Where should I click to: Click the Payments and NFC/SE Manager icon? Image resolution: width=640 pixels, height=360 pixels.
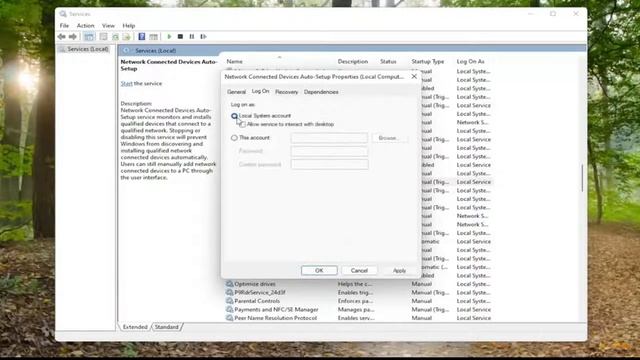[229, 309]
